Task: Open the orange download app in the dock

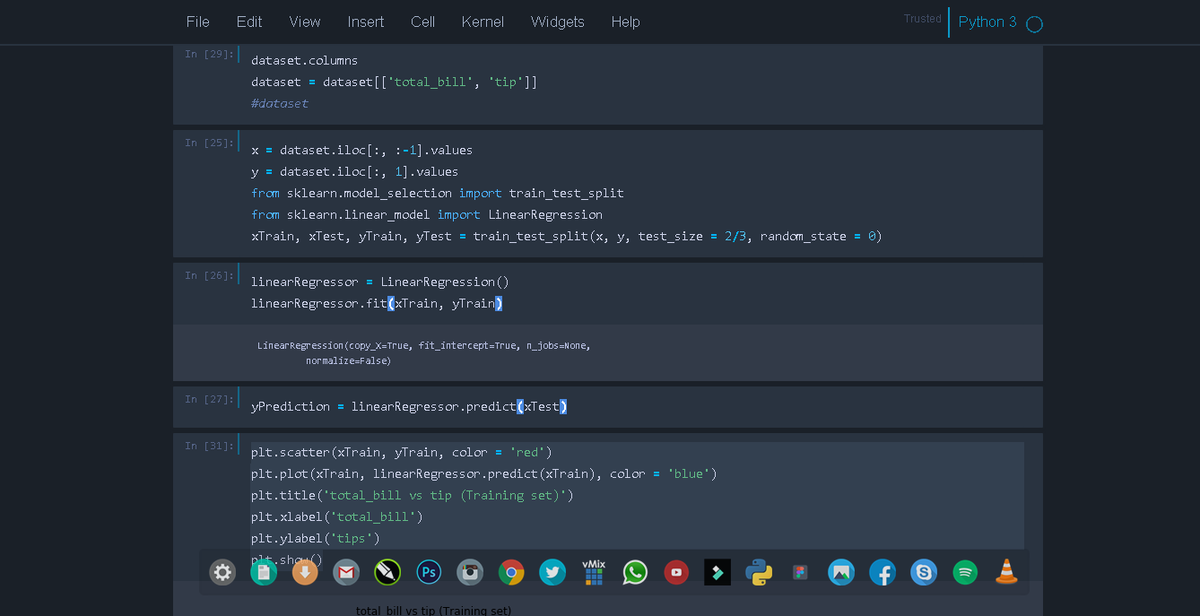Action: coord(304,572)
